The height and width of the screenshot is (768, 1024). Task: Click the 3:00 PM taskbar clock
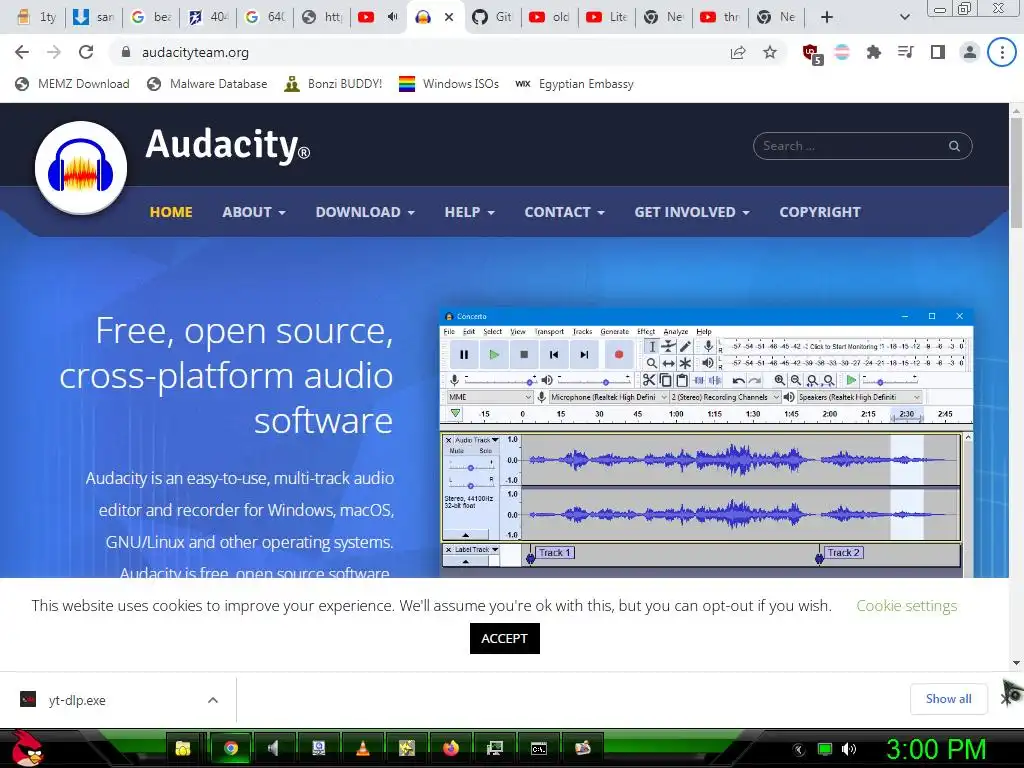[936, 749]
